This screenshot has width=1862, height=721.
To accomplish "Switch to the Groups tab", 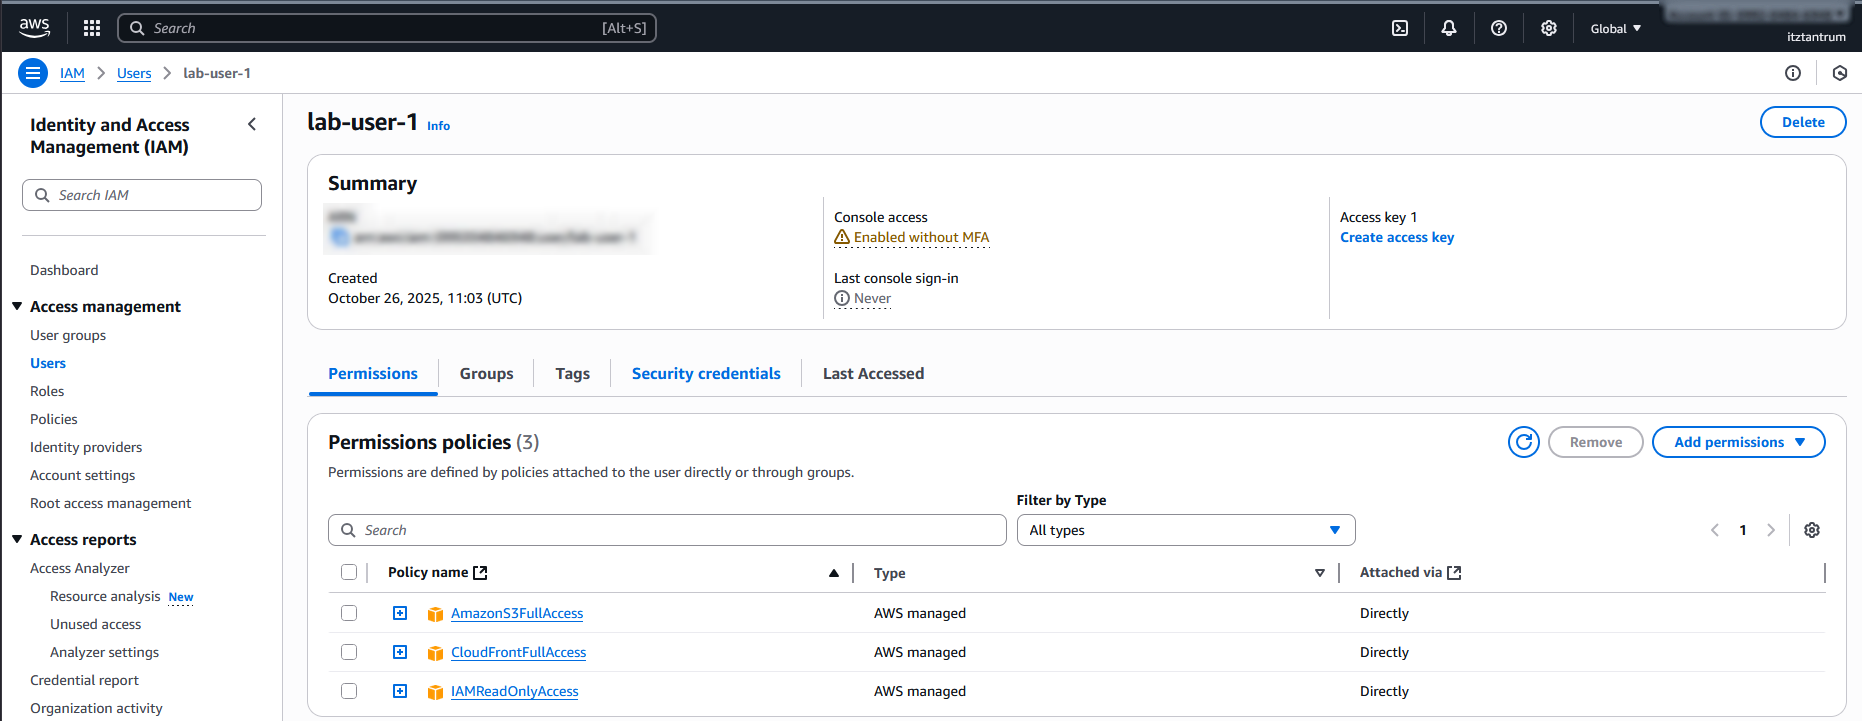I will click(486, 373).
